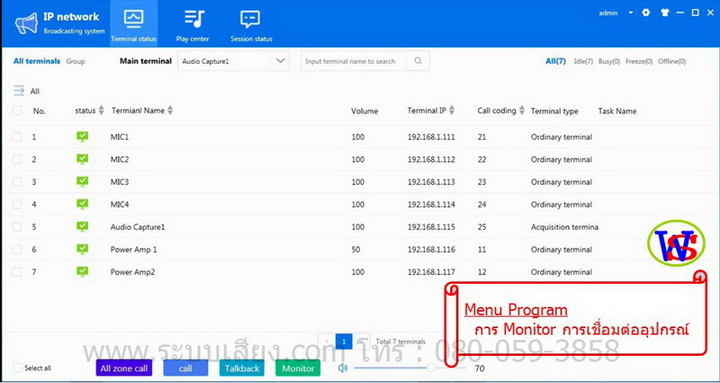Sort by Terminal IP column arrows

[452, 110]
